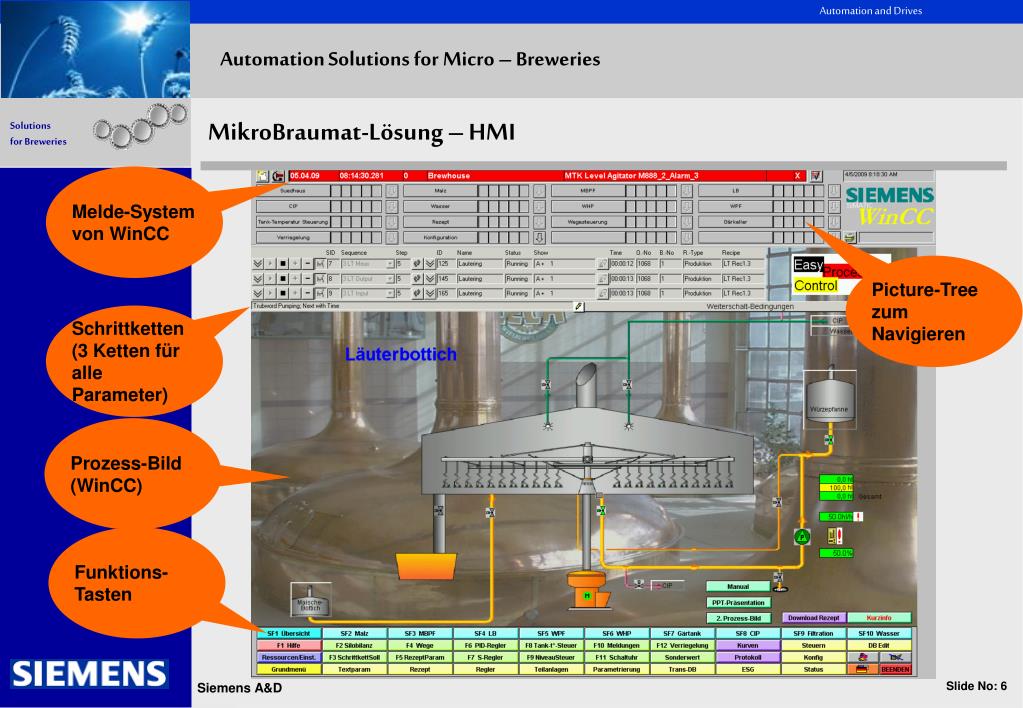This screenshot has width=1023, height=708.
Task: Click the pencil edit icon in step status bar
Action: [579, 306]
